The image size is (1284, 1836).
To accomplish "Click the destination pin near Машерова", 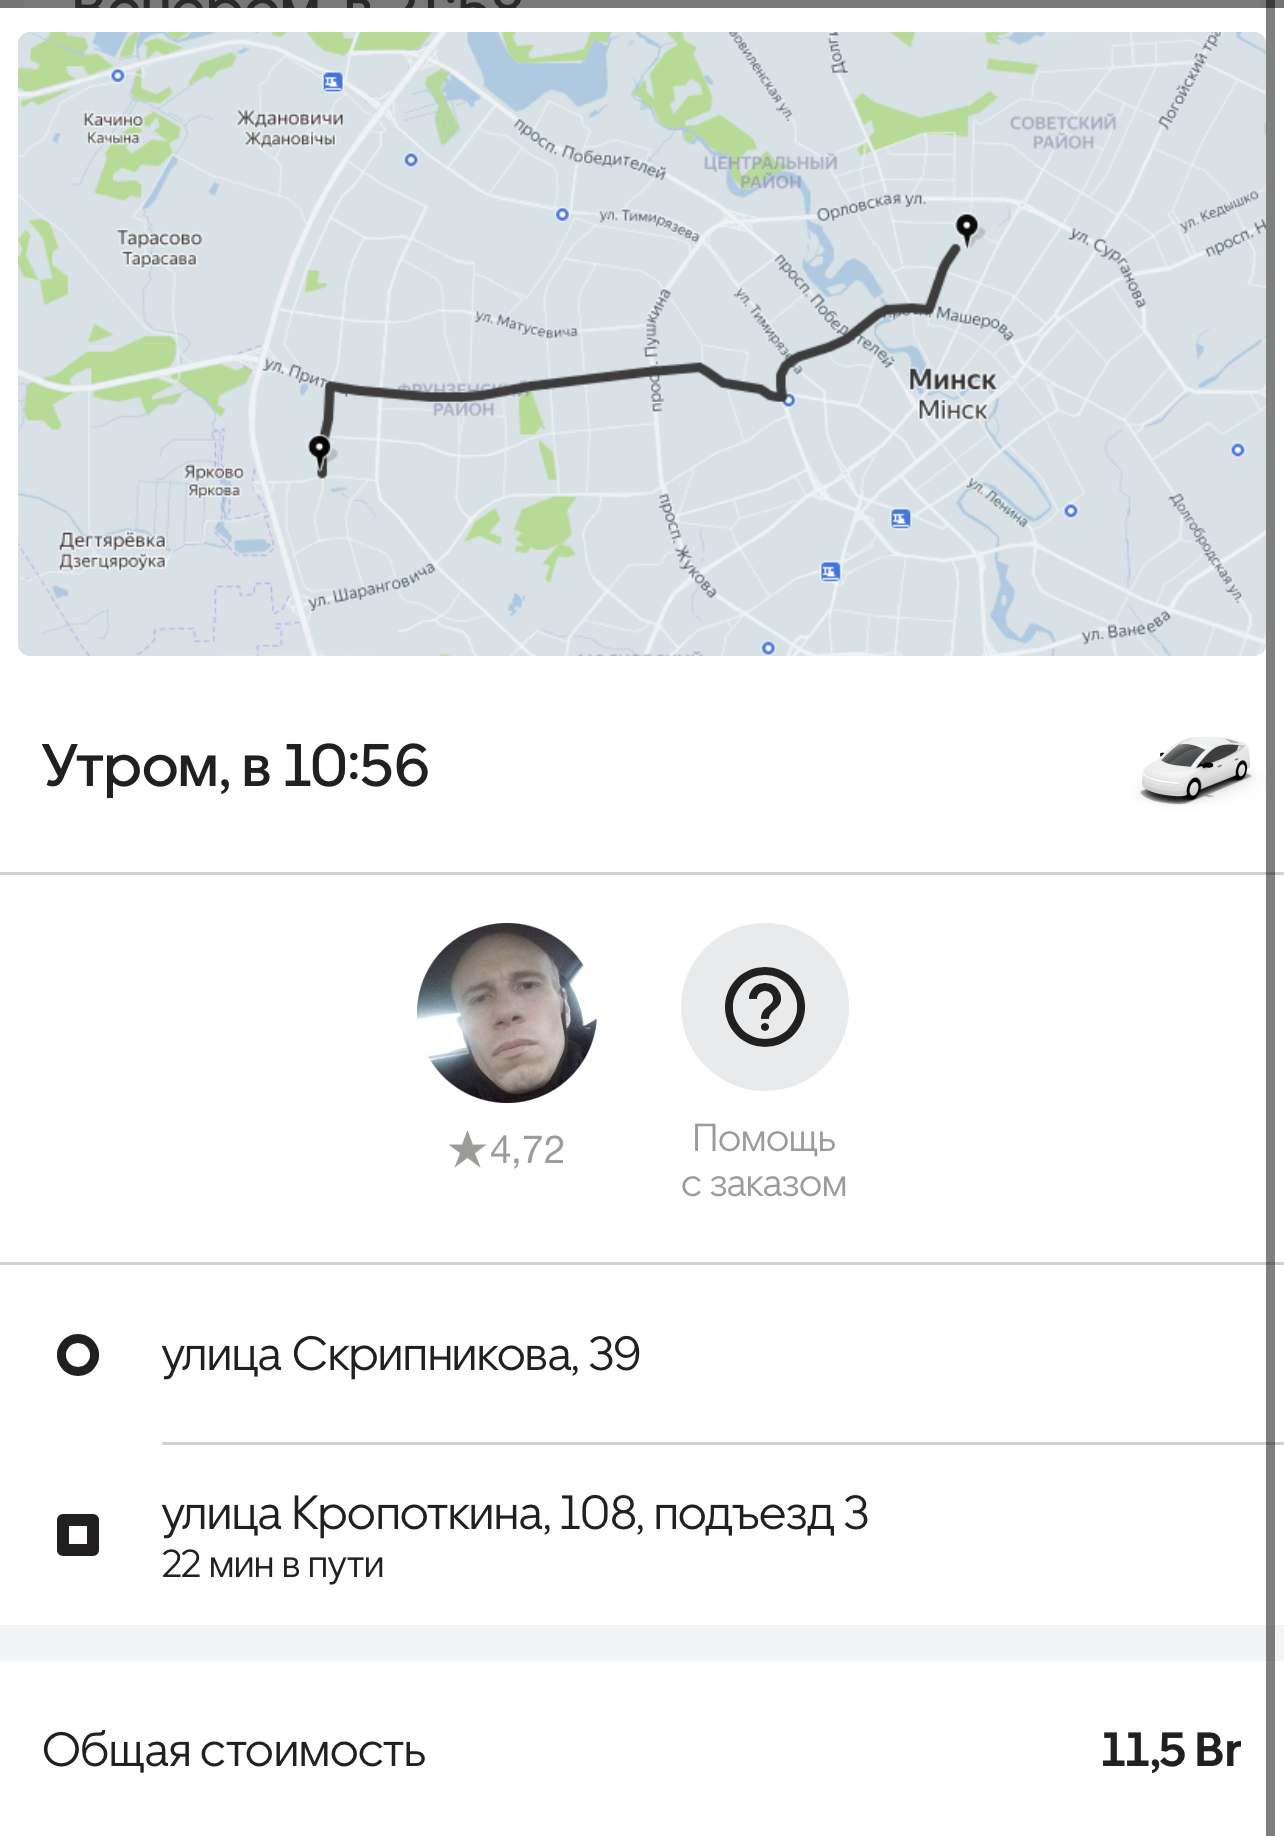I will [966, 229].
